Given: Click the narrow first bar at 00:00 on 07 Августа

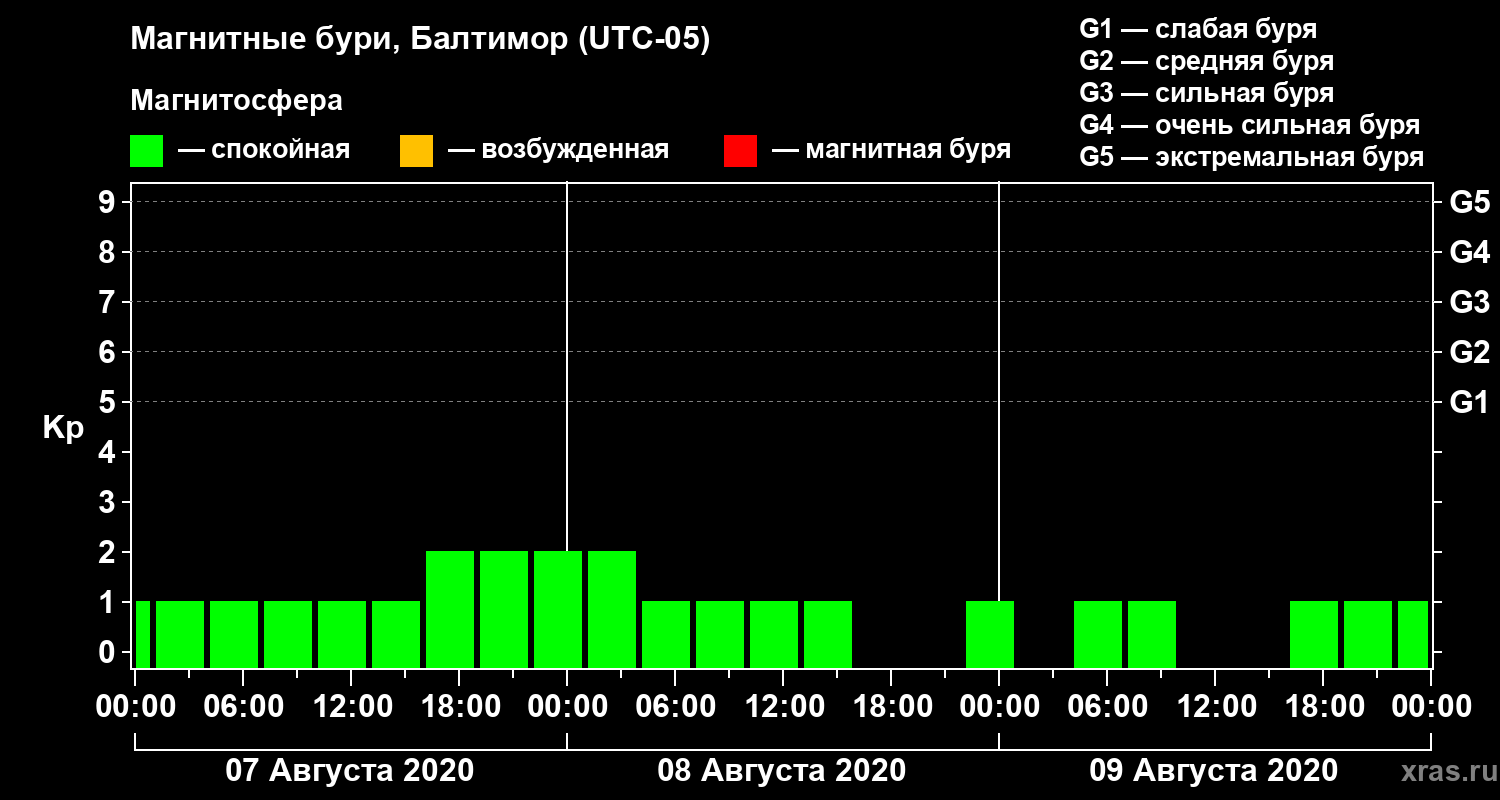Looking at the screenshot, I should click(x=143, y=634).
